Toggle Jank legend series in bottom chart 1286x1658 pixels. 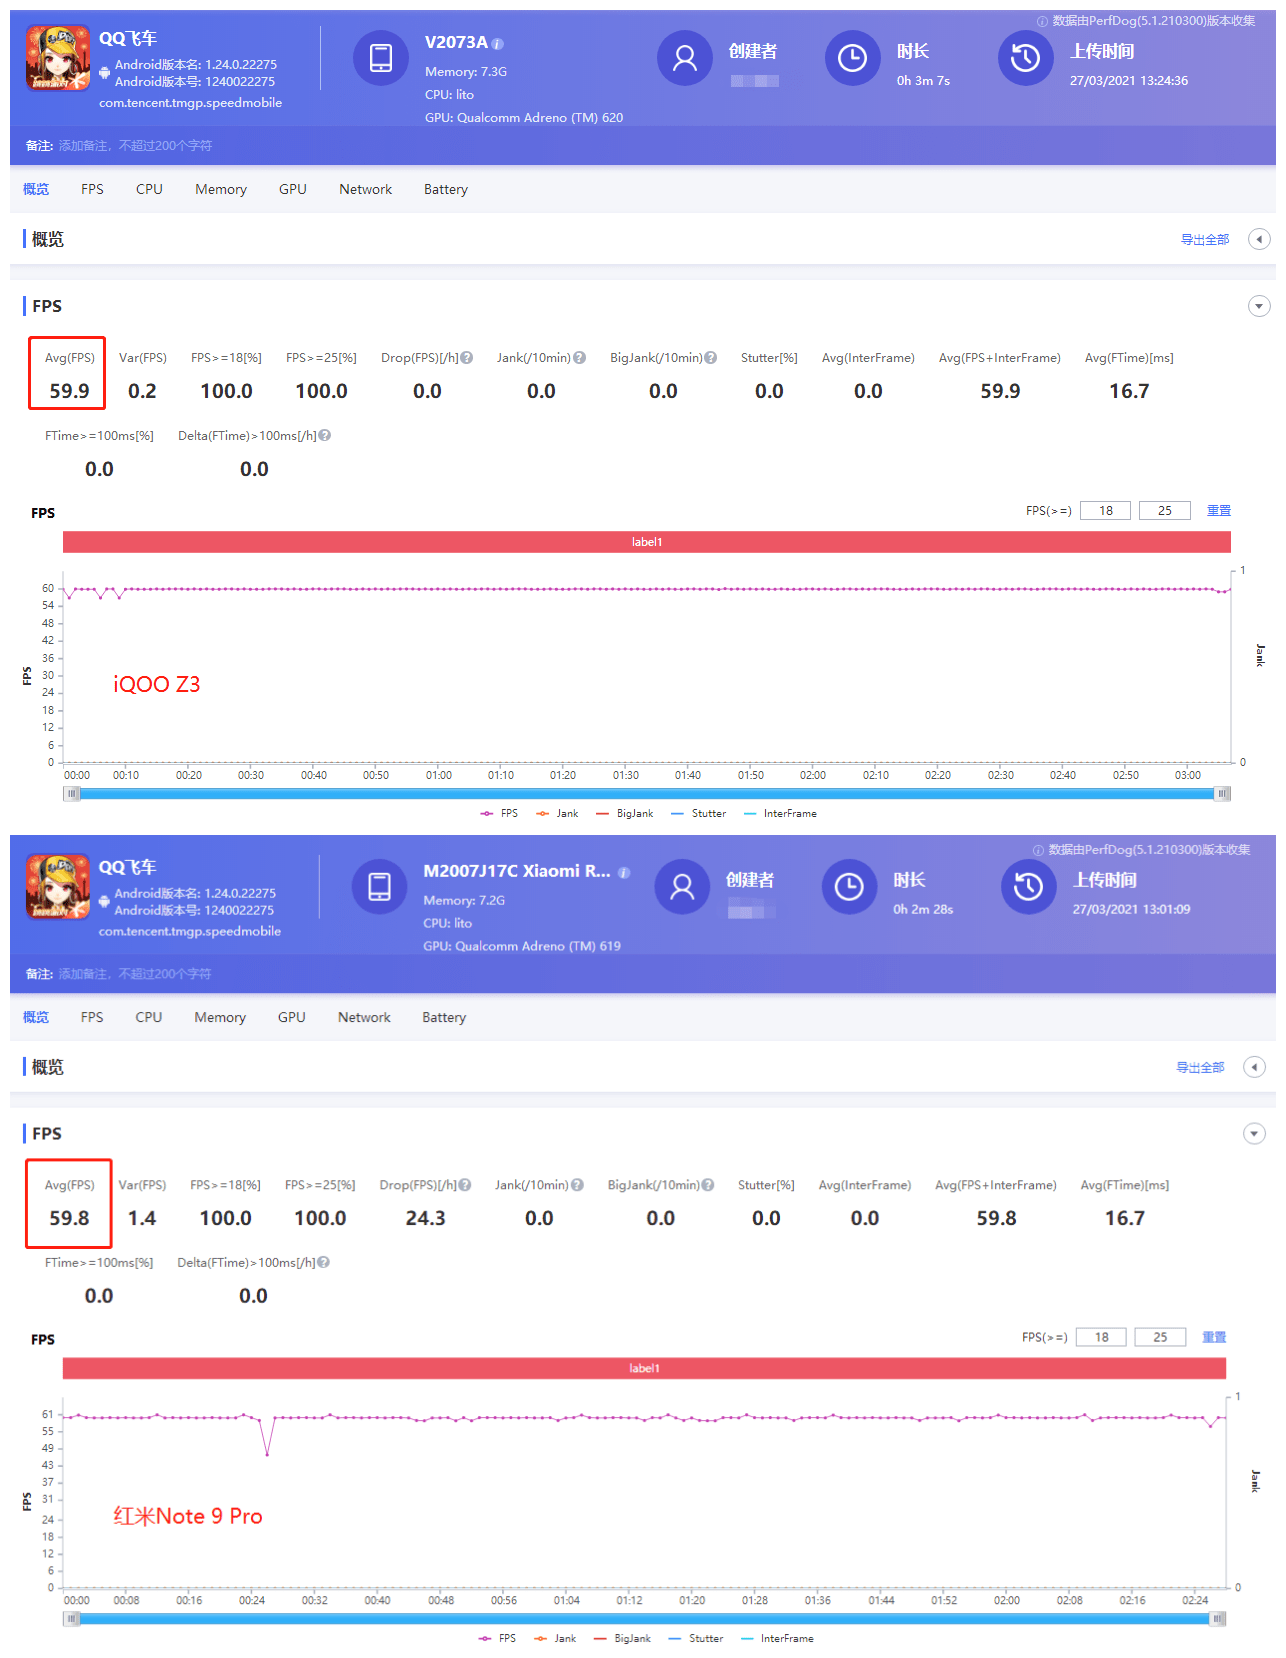555,1639
